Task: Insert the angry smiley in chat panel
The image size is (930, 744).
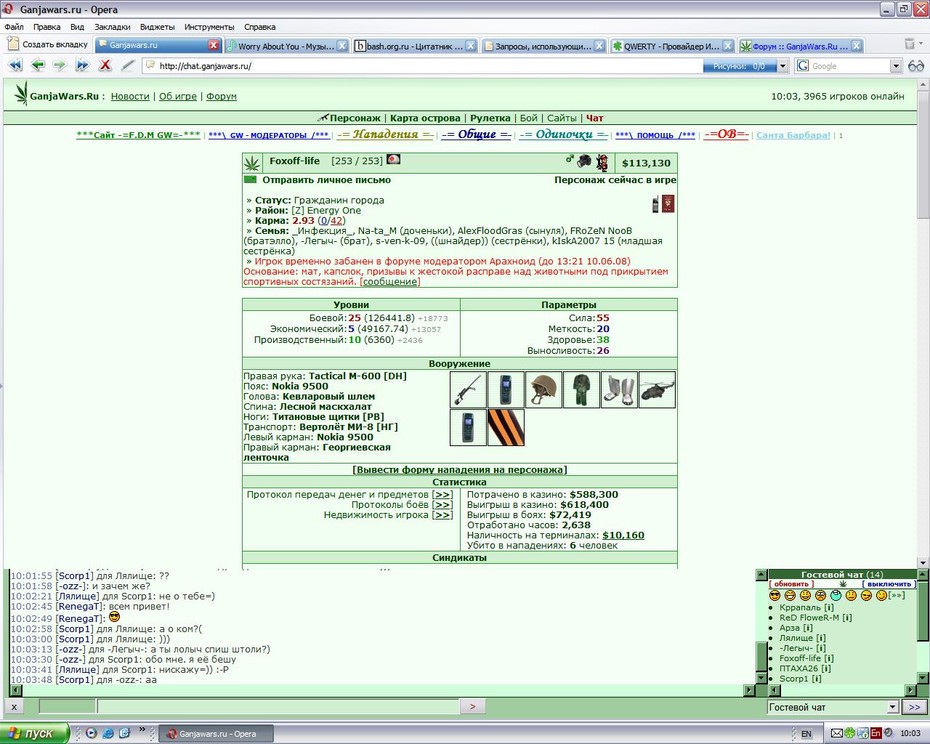Action: tap(820, 595)
